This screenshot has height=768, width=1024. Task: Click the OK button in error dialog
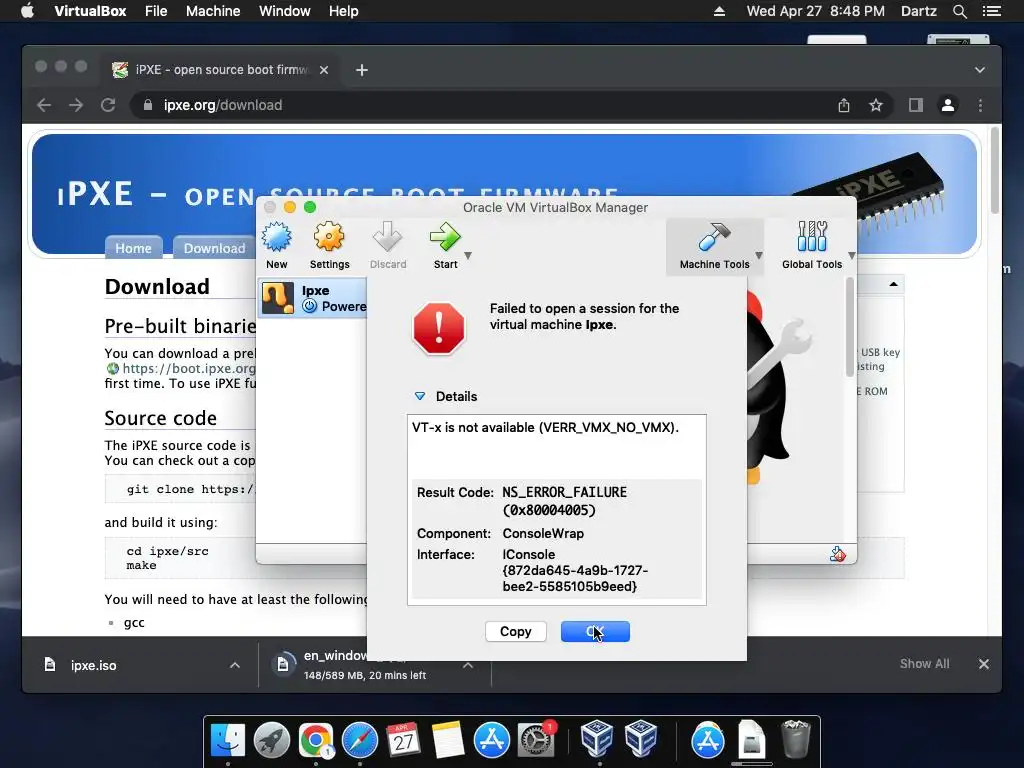coord(595,632)
